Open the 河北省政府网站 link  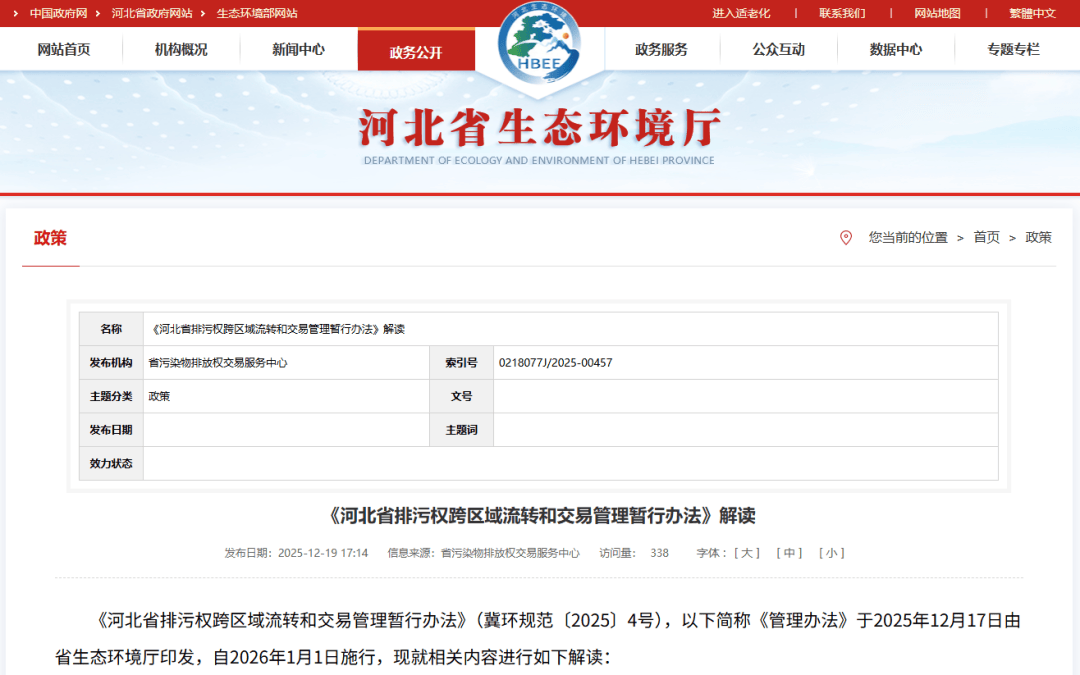[x=152, y=13]
